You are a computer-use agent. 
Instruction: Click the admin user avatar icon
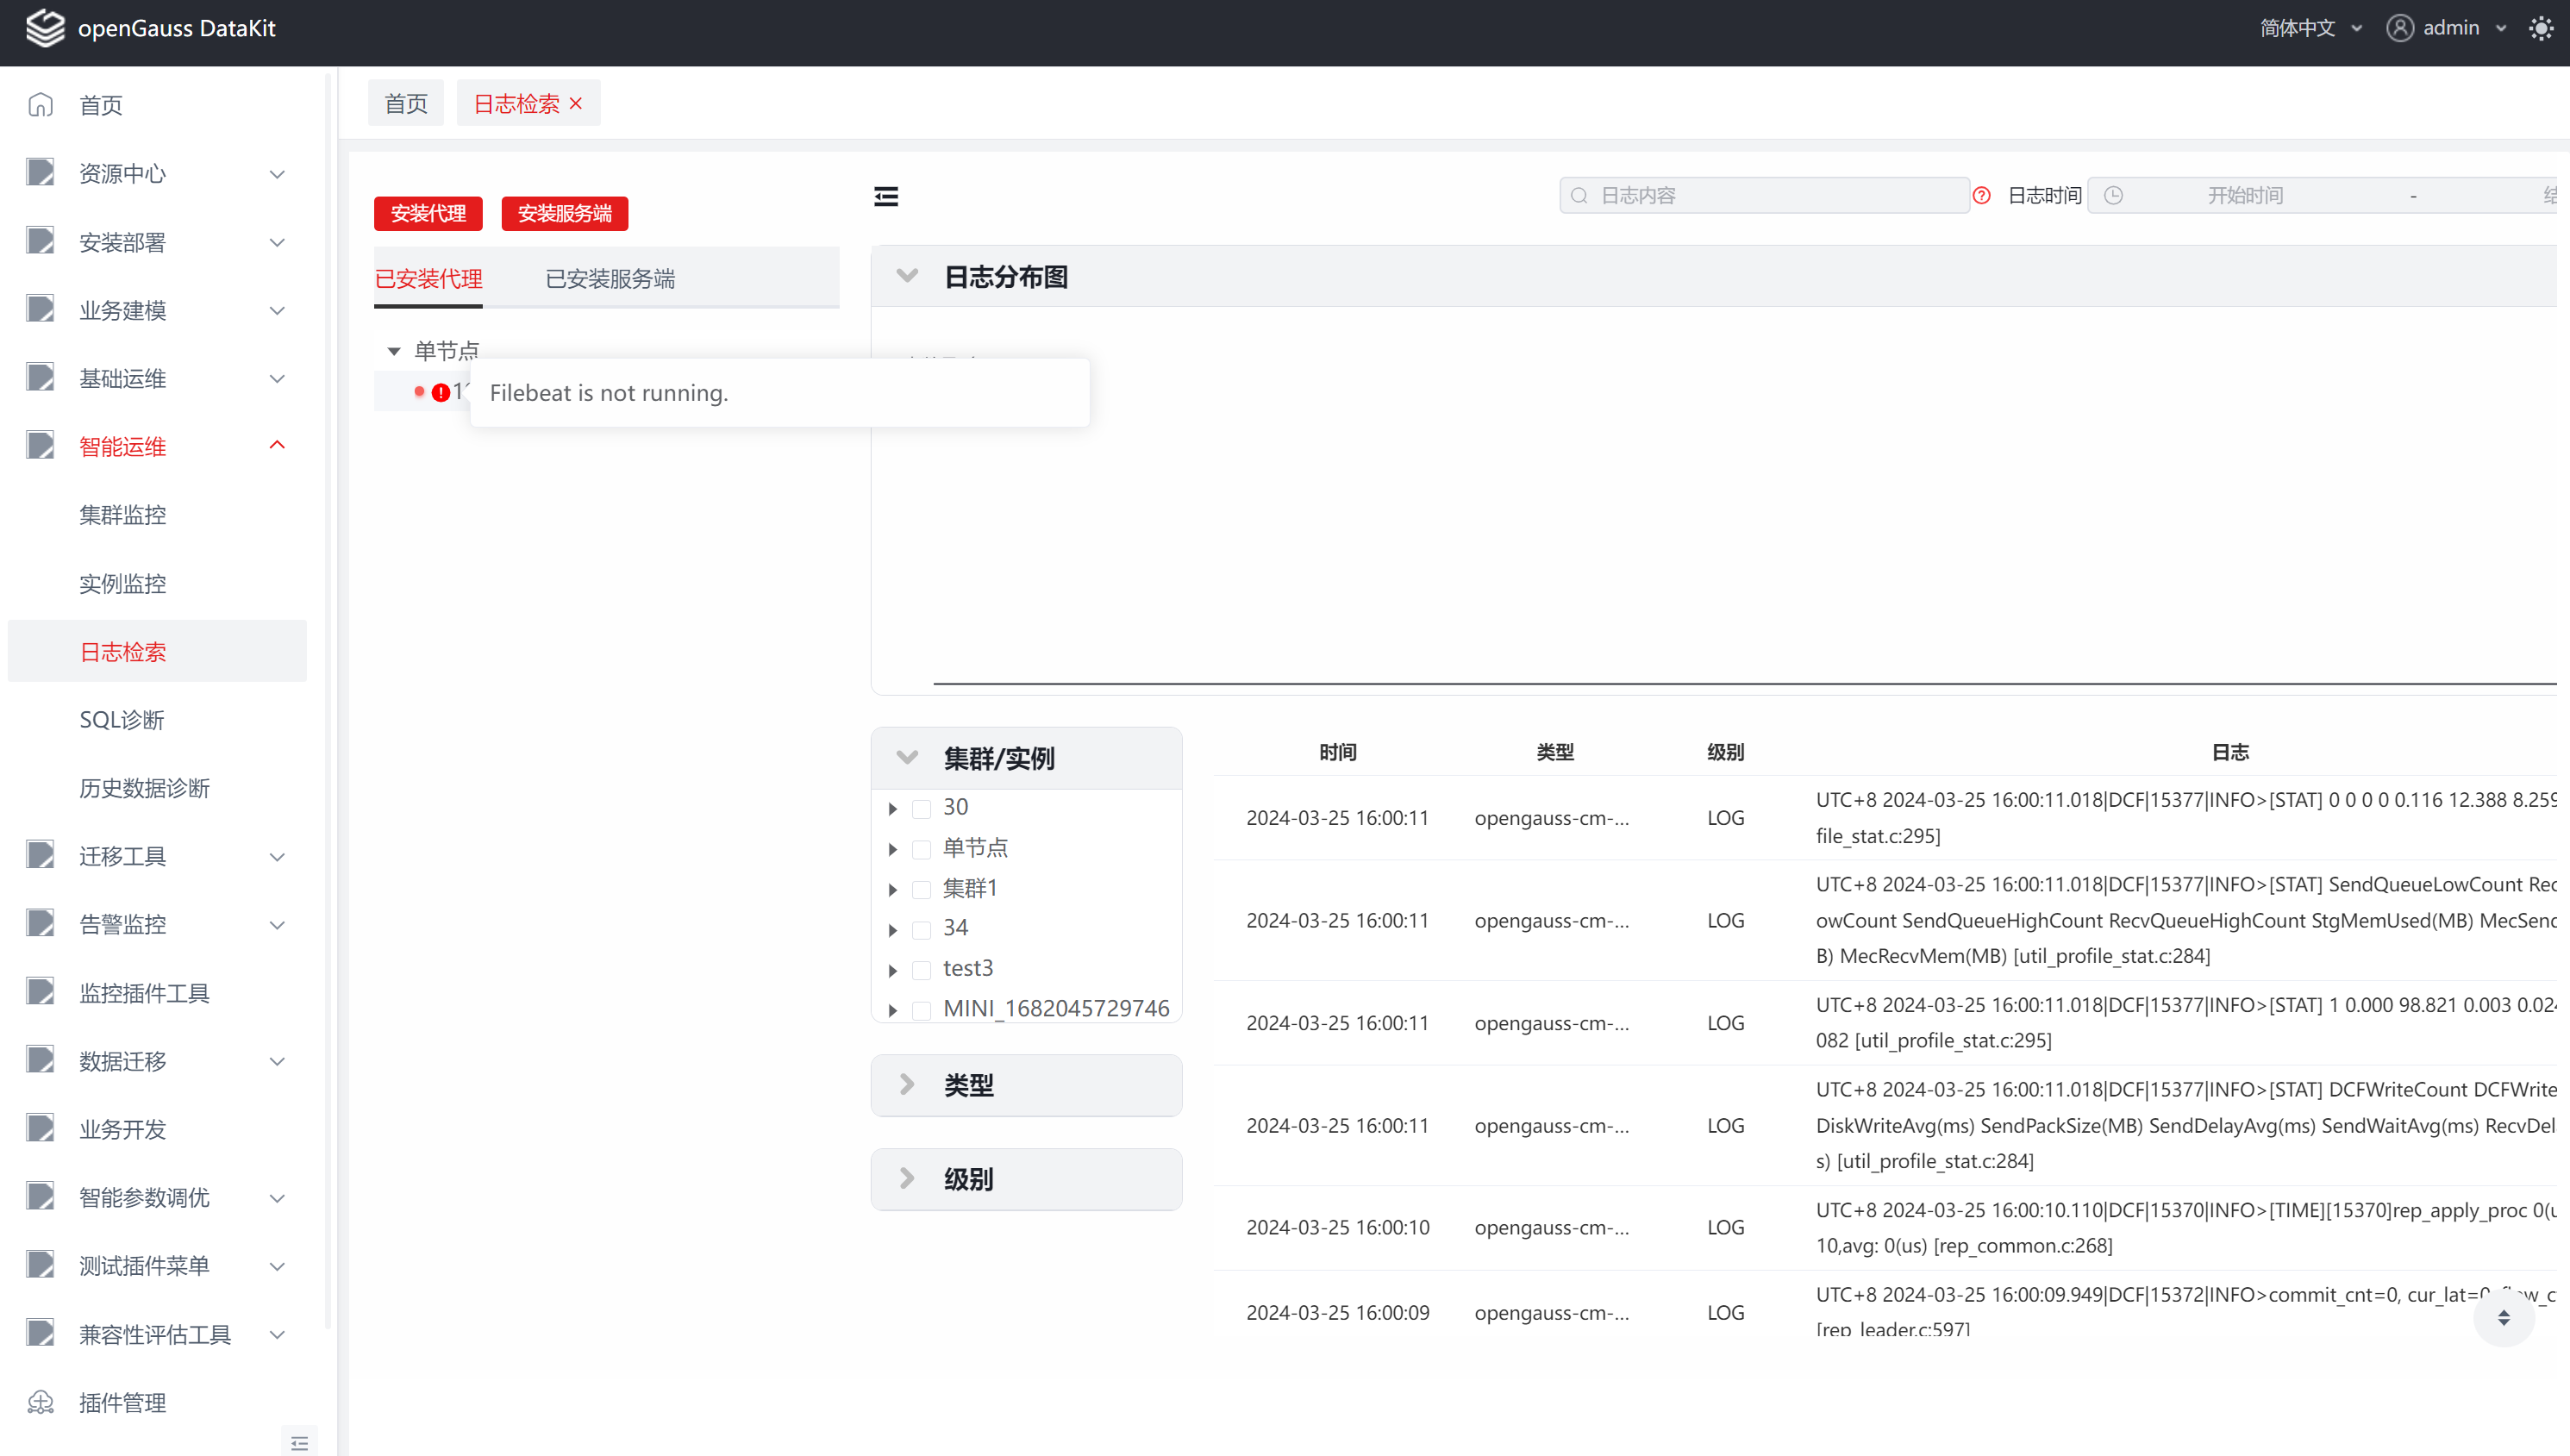(x=2399, y=28)
